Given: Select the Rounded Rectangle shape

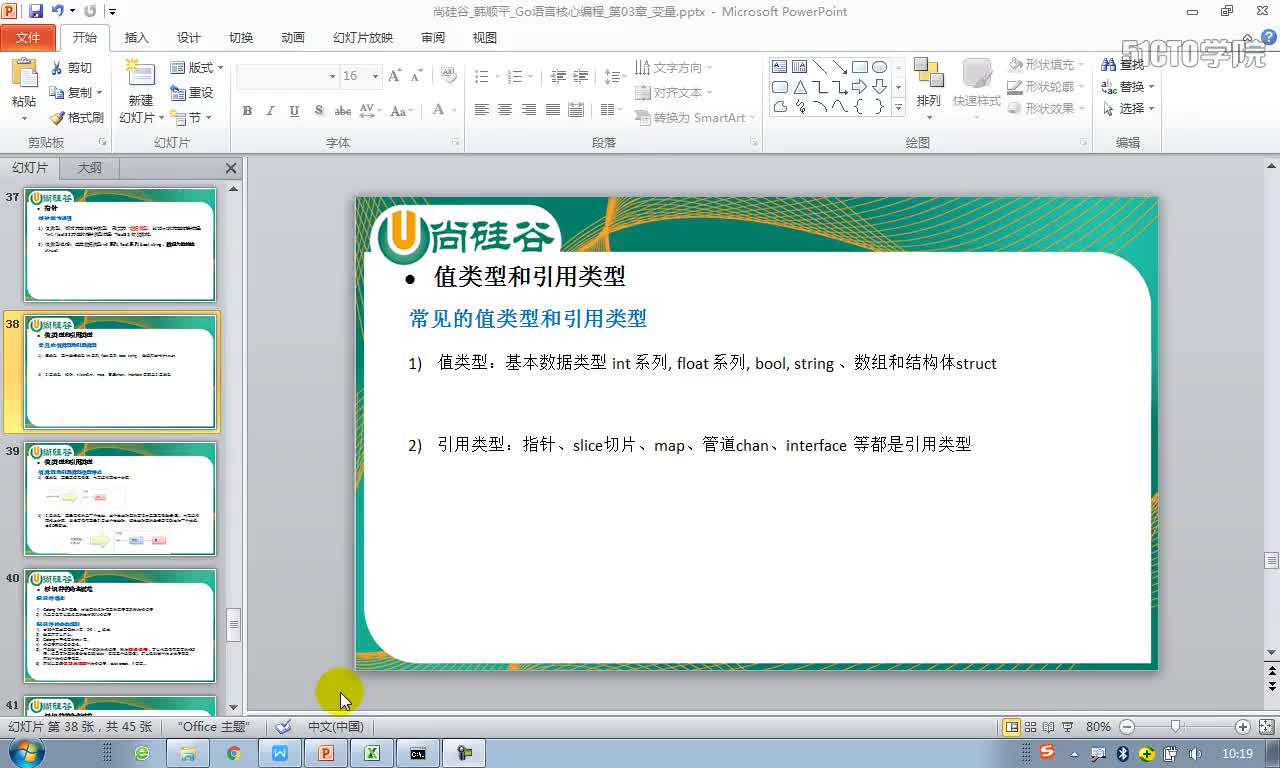Looking at the screenshot, I should (x=780, y=87).
